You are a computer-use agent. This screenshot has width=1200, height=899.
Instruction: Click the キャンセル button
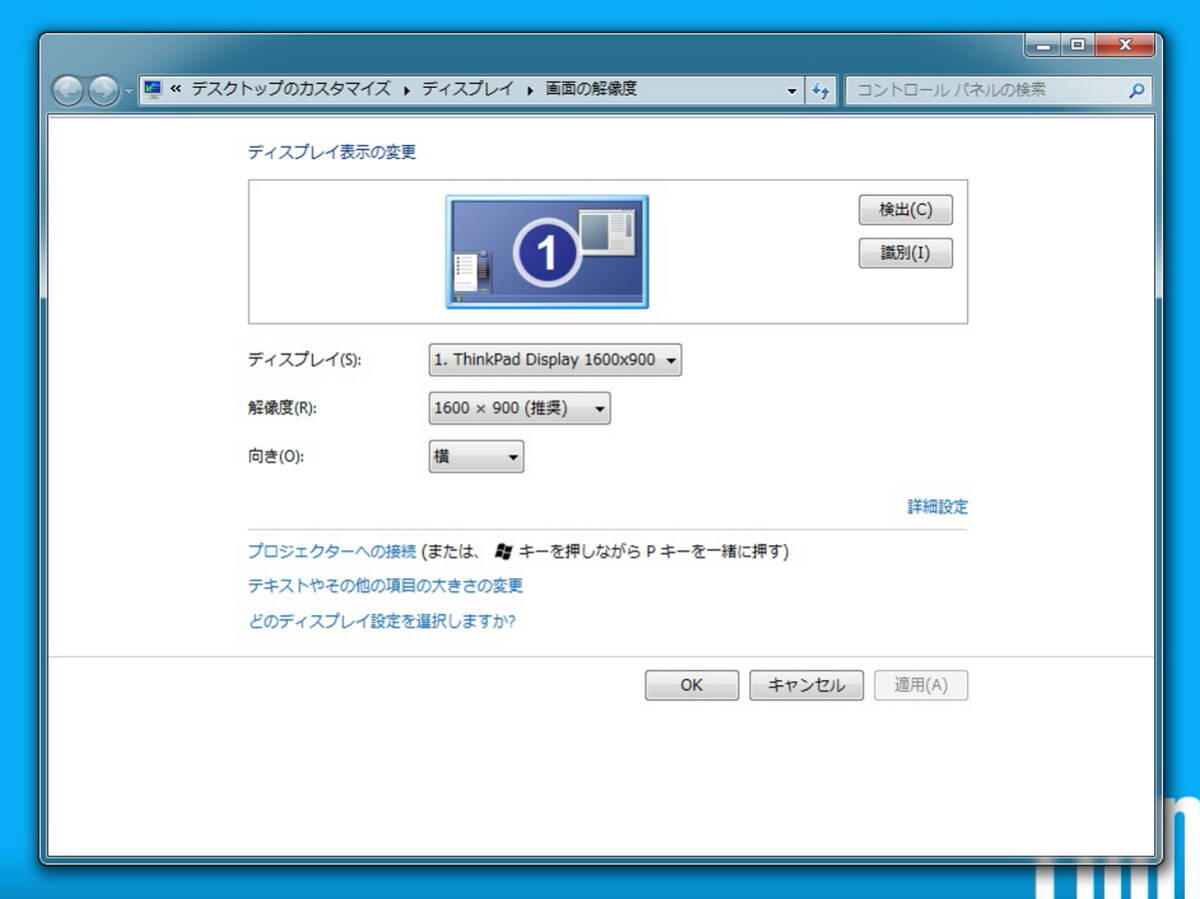click(x=806, y=685)
